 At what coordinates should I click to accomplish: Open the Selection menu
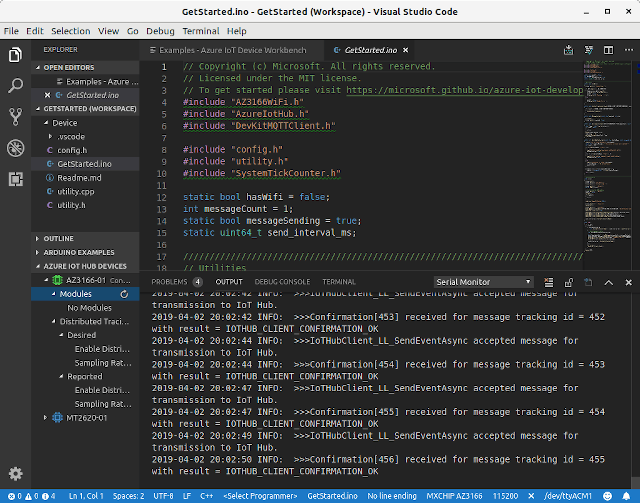[71, 31]
